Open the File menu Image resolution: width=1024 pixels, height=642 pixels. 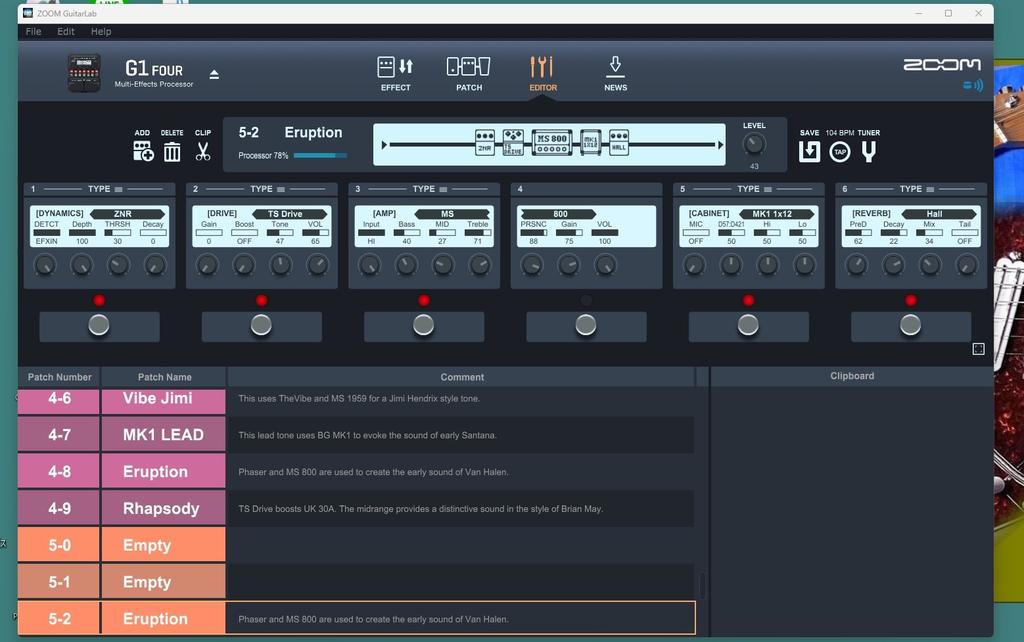[33, 31]
